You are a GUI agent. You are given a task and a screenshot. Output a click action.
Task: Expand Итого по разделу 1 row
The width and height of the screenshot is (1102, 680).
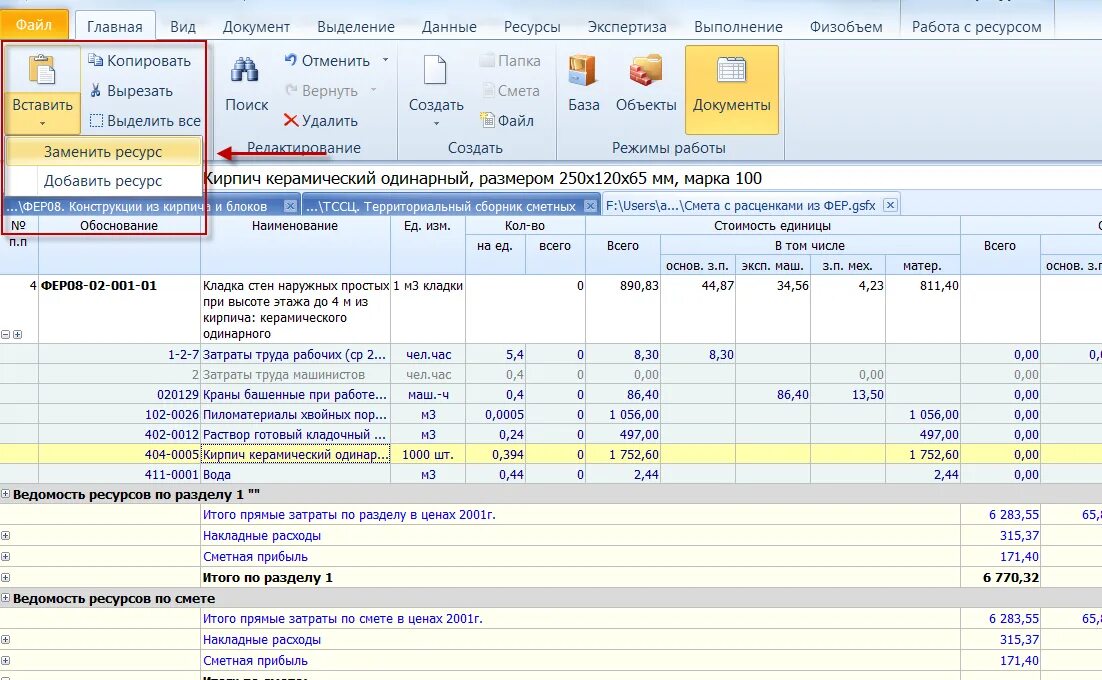(x=6, y=577)
